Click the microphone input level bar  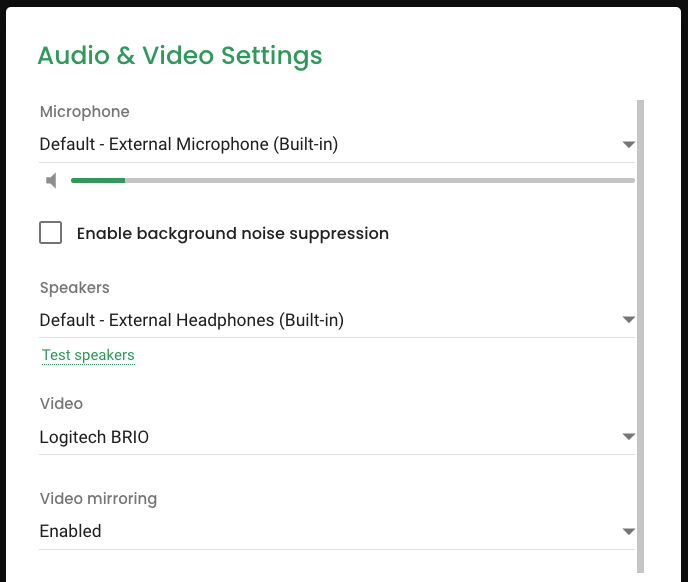[x=353, y=180]
